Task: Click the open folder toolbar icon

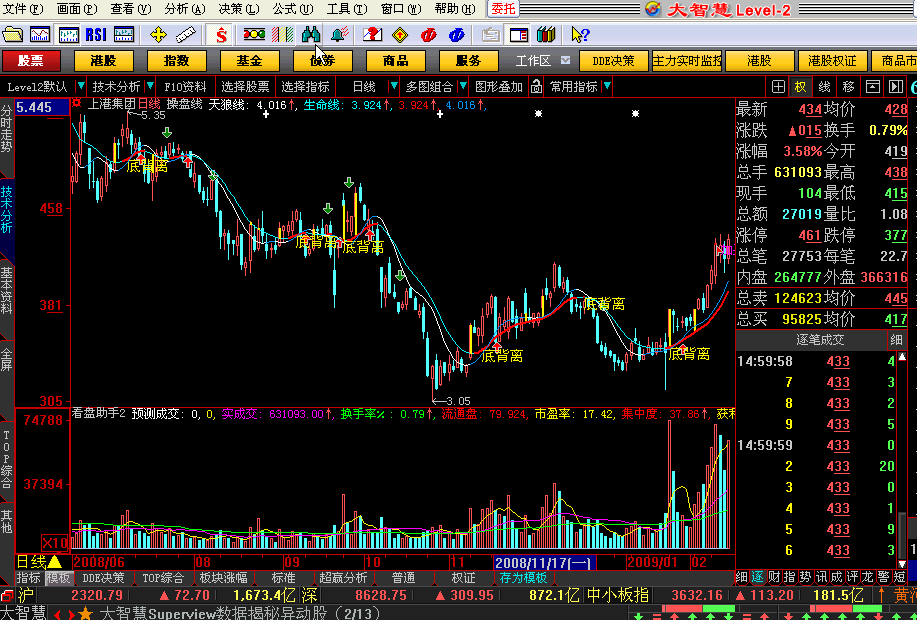Action: point(12,35)
